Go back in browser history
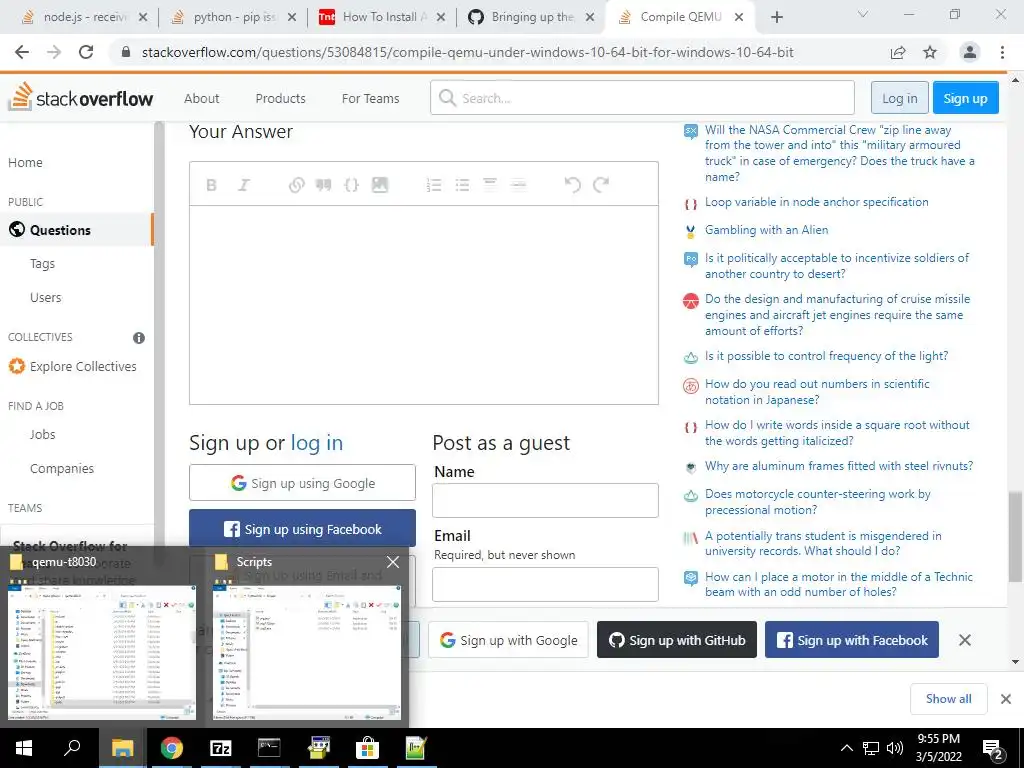Screen dimensions: 1024x768 click(x=22, y=52)
